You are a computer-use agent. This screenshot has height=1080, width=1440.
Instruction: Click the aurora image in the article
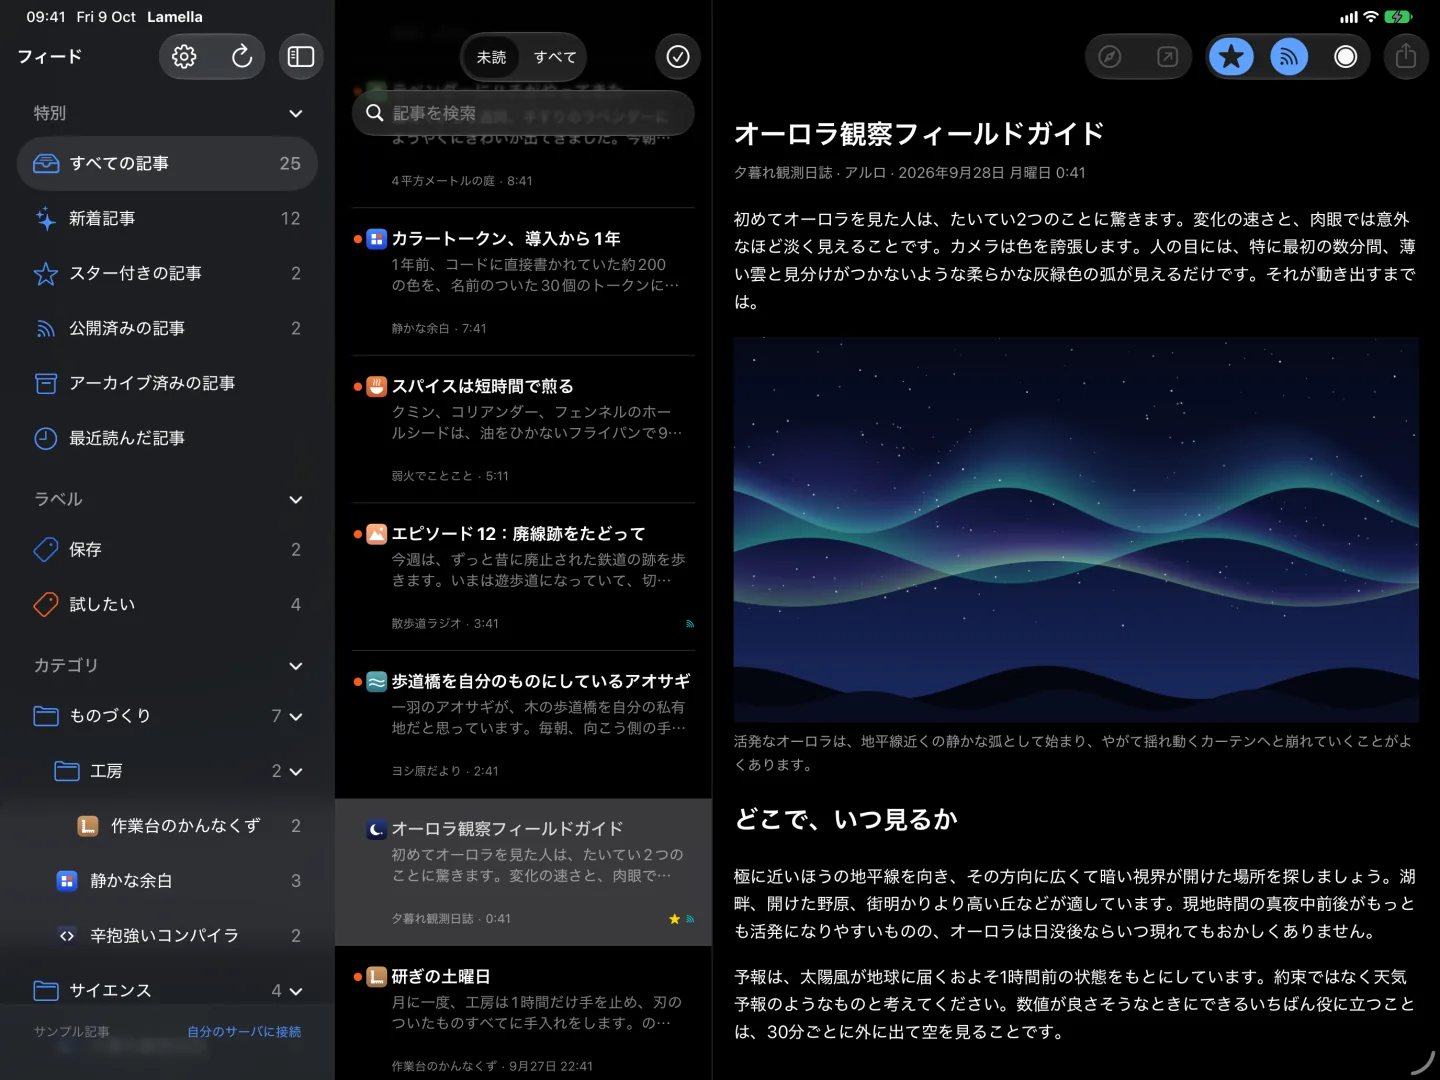pyautogui.click(x=1076, y=530)
